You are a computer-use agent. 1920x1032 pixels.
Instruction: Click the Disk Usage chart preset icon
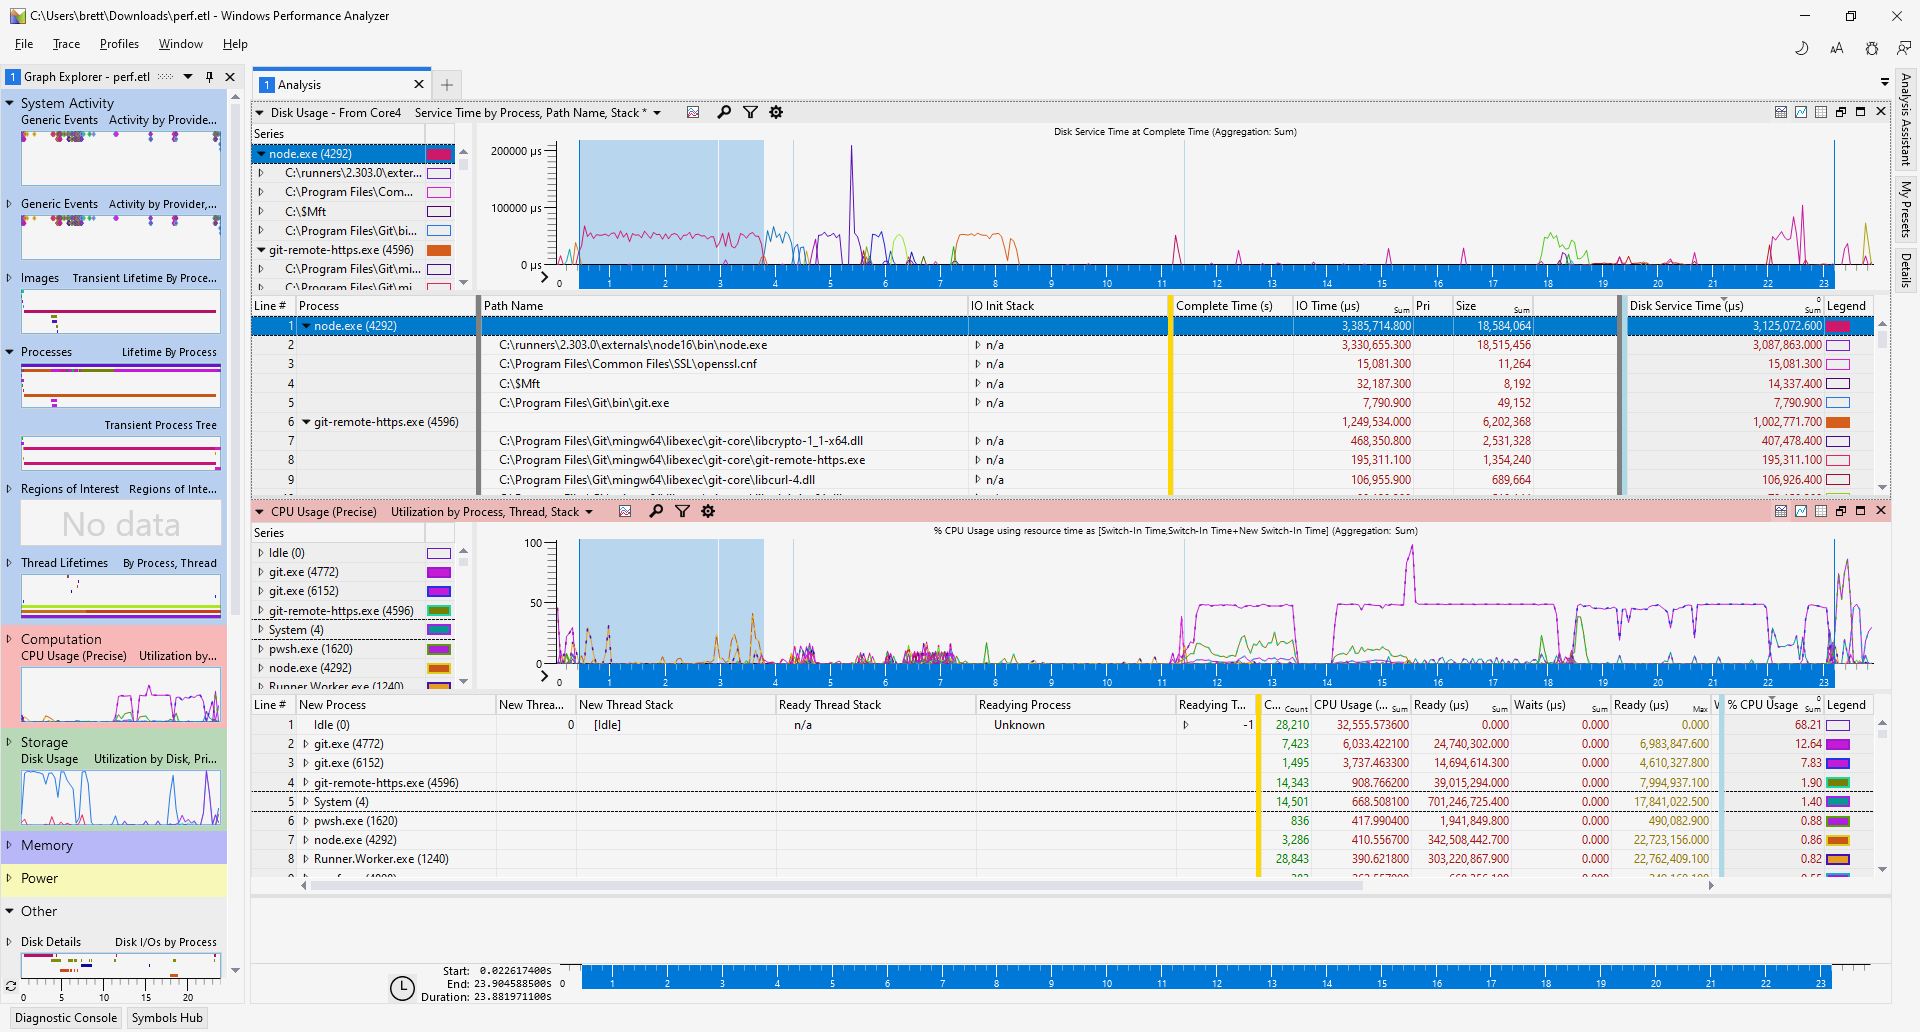[693, 112]
